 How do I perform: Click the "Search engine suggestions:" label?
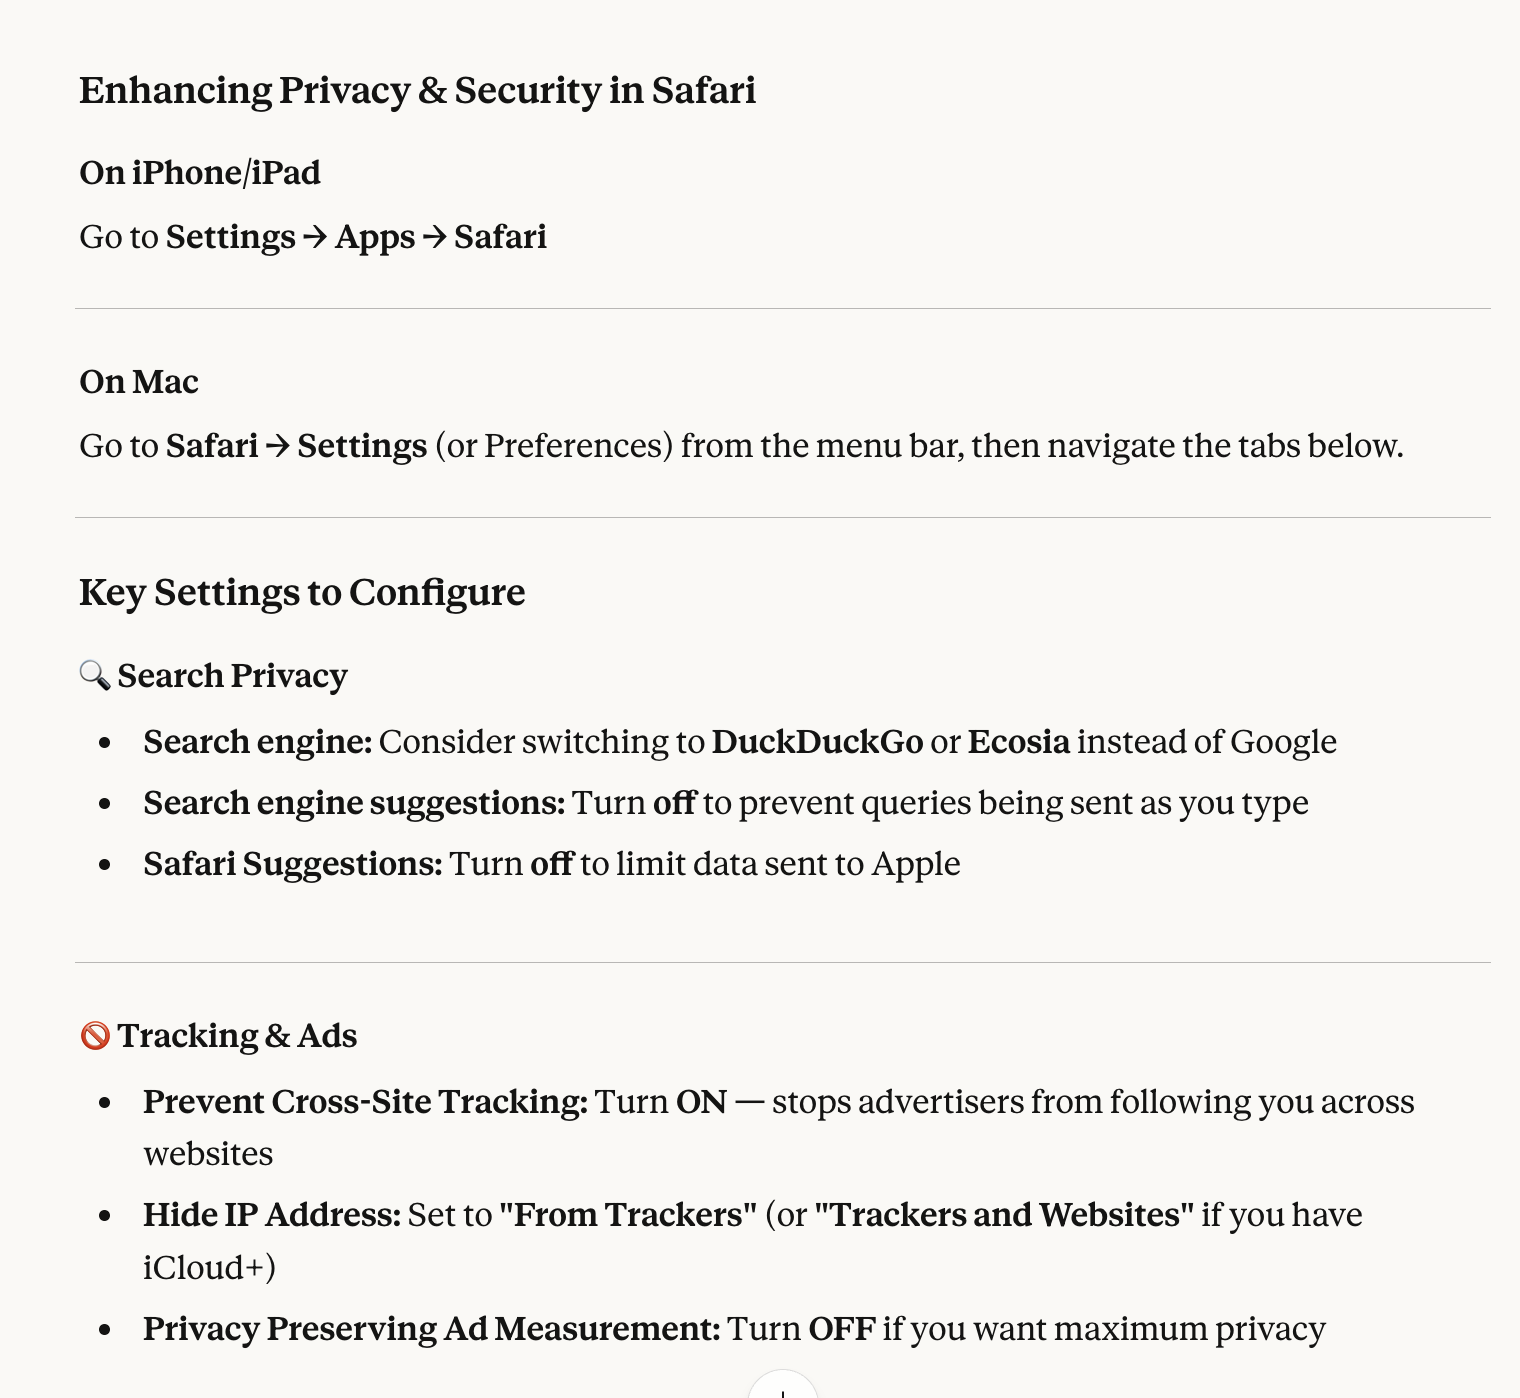[354, 803]
